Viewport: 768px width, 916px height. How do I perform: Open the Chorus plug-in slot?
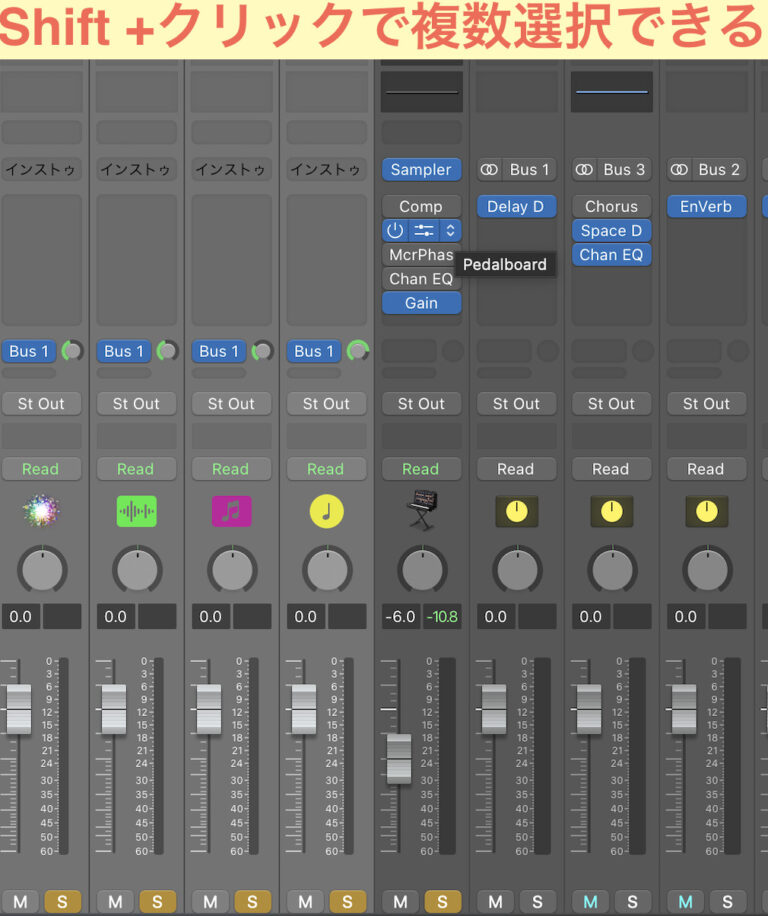(611, 206)
